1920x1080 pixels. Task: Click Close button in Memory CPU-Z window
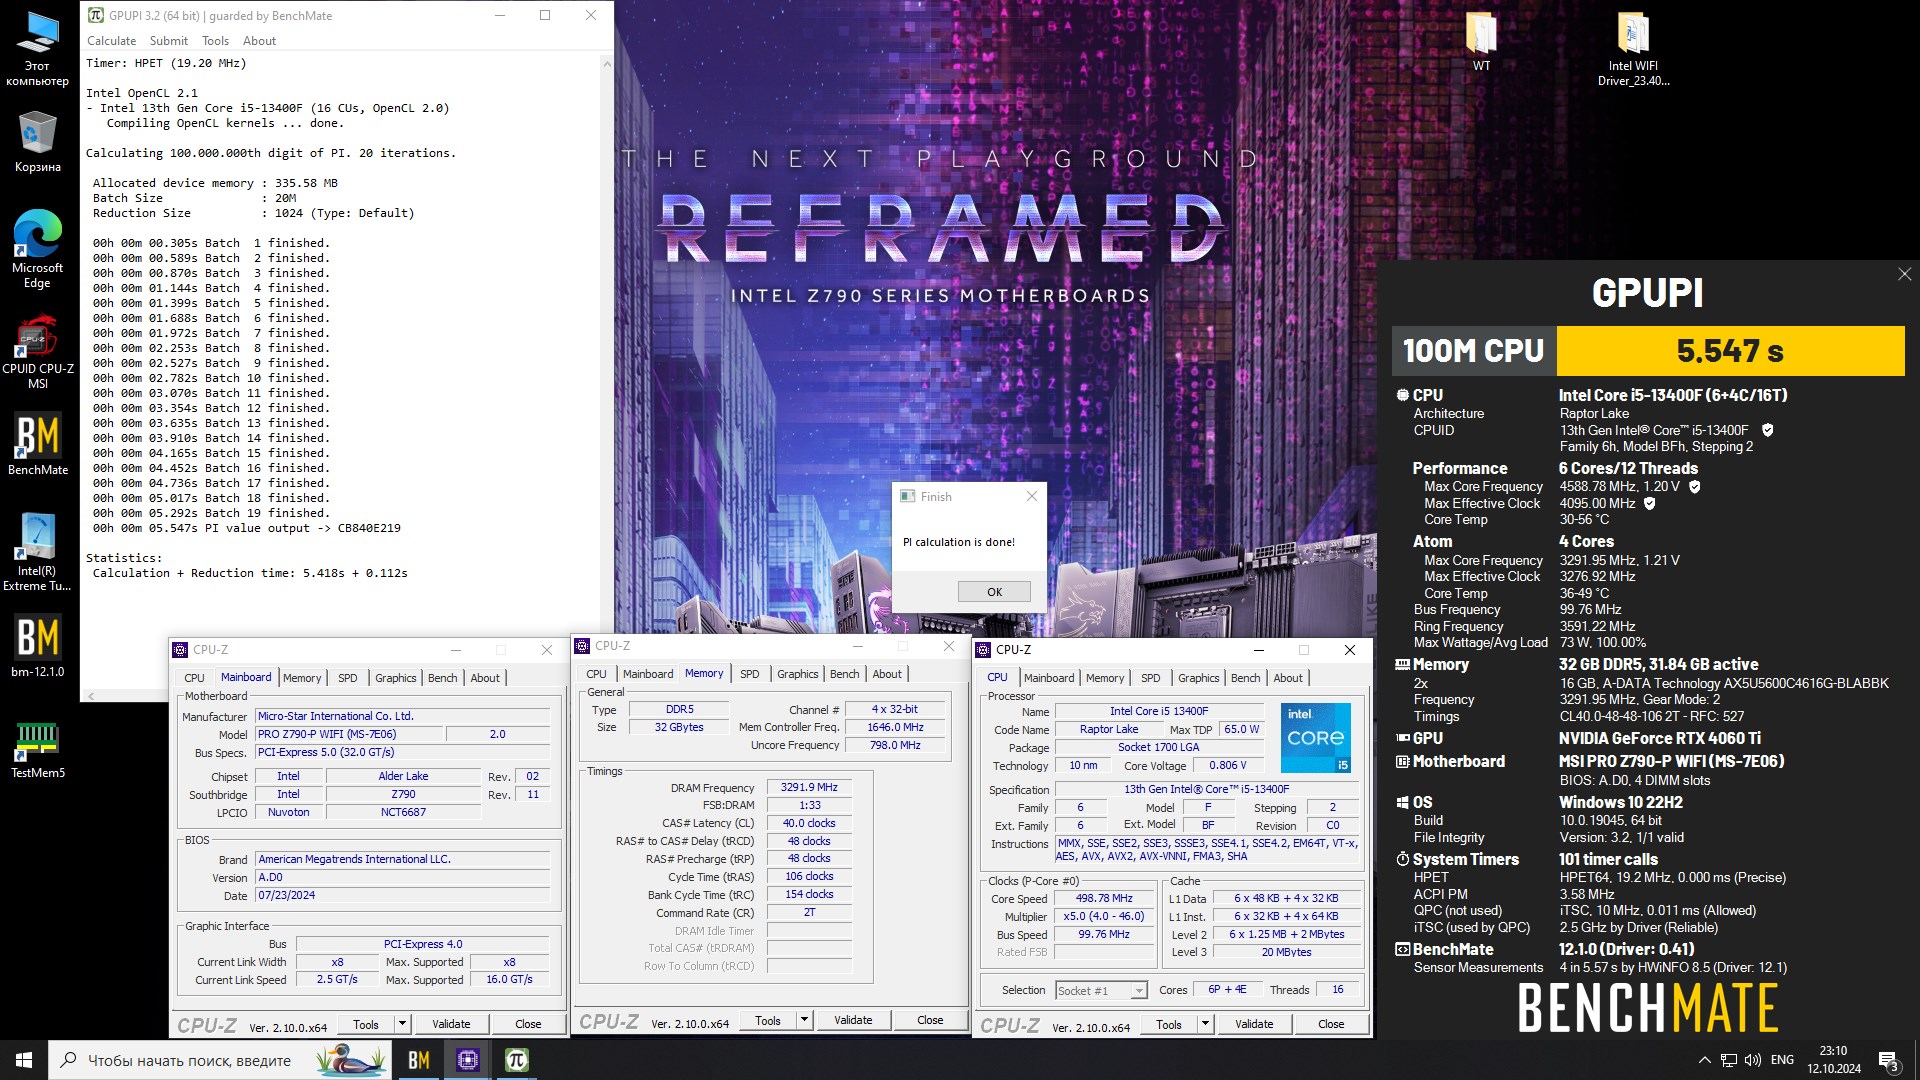930,1020
